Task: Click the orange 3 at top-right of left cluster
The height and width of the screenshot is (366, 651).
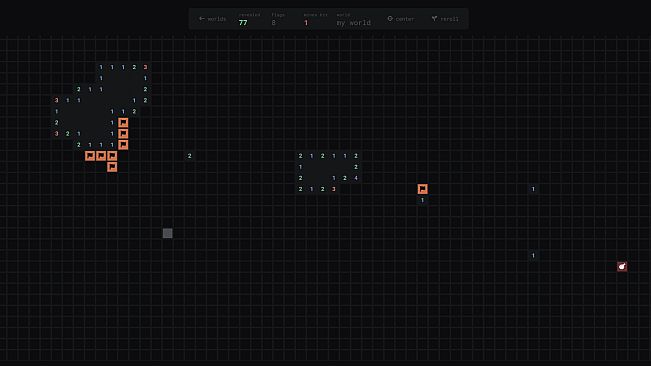Action: 145,67
